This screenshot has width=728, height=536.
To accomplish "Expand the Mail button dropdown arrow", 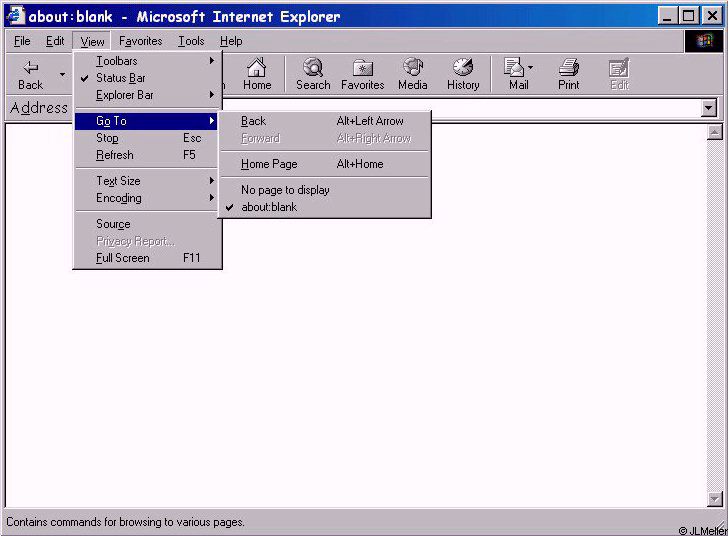I will [x=530, y=68].
